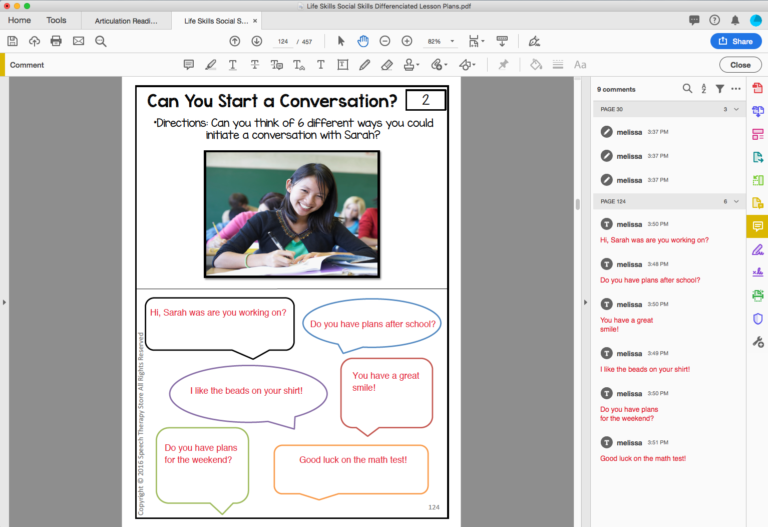Go to the previous page arrow
The image size is (768, 527).
coord(235,41)
